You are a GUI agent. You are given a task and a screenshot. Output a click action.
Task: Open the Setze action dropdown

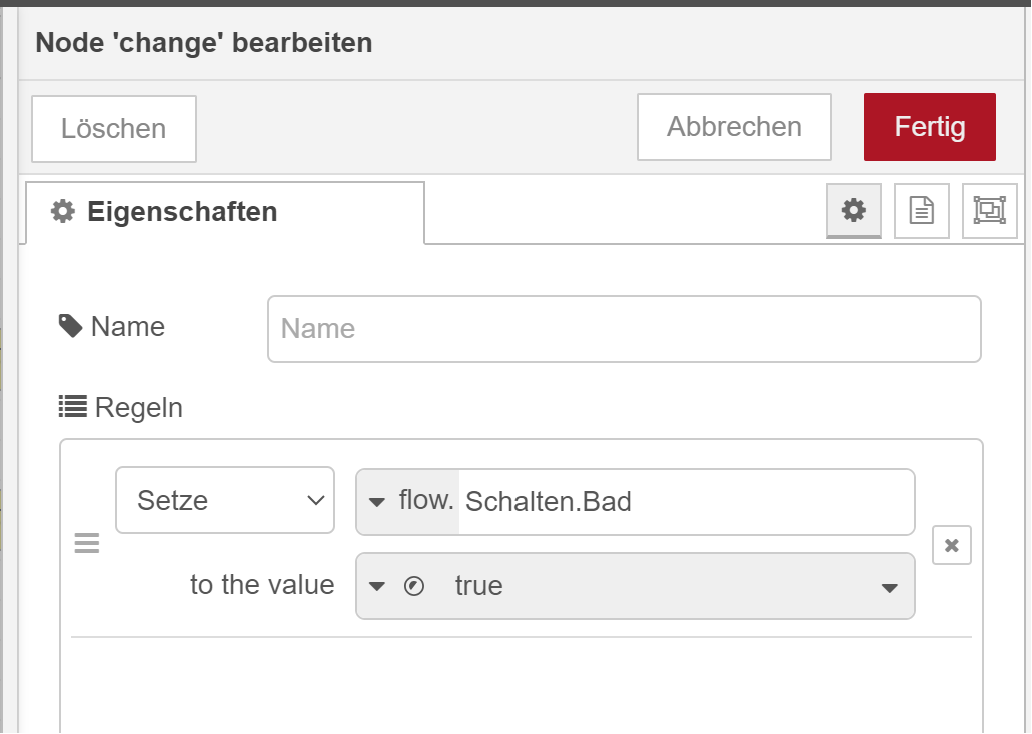225,500
